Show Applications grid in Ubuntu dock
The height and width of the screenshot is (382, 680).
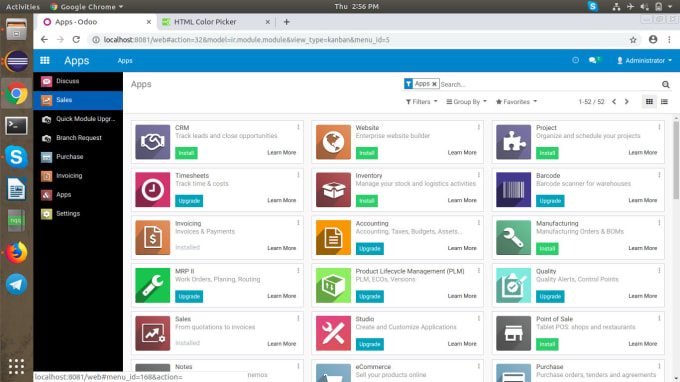(16, 366)
